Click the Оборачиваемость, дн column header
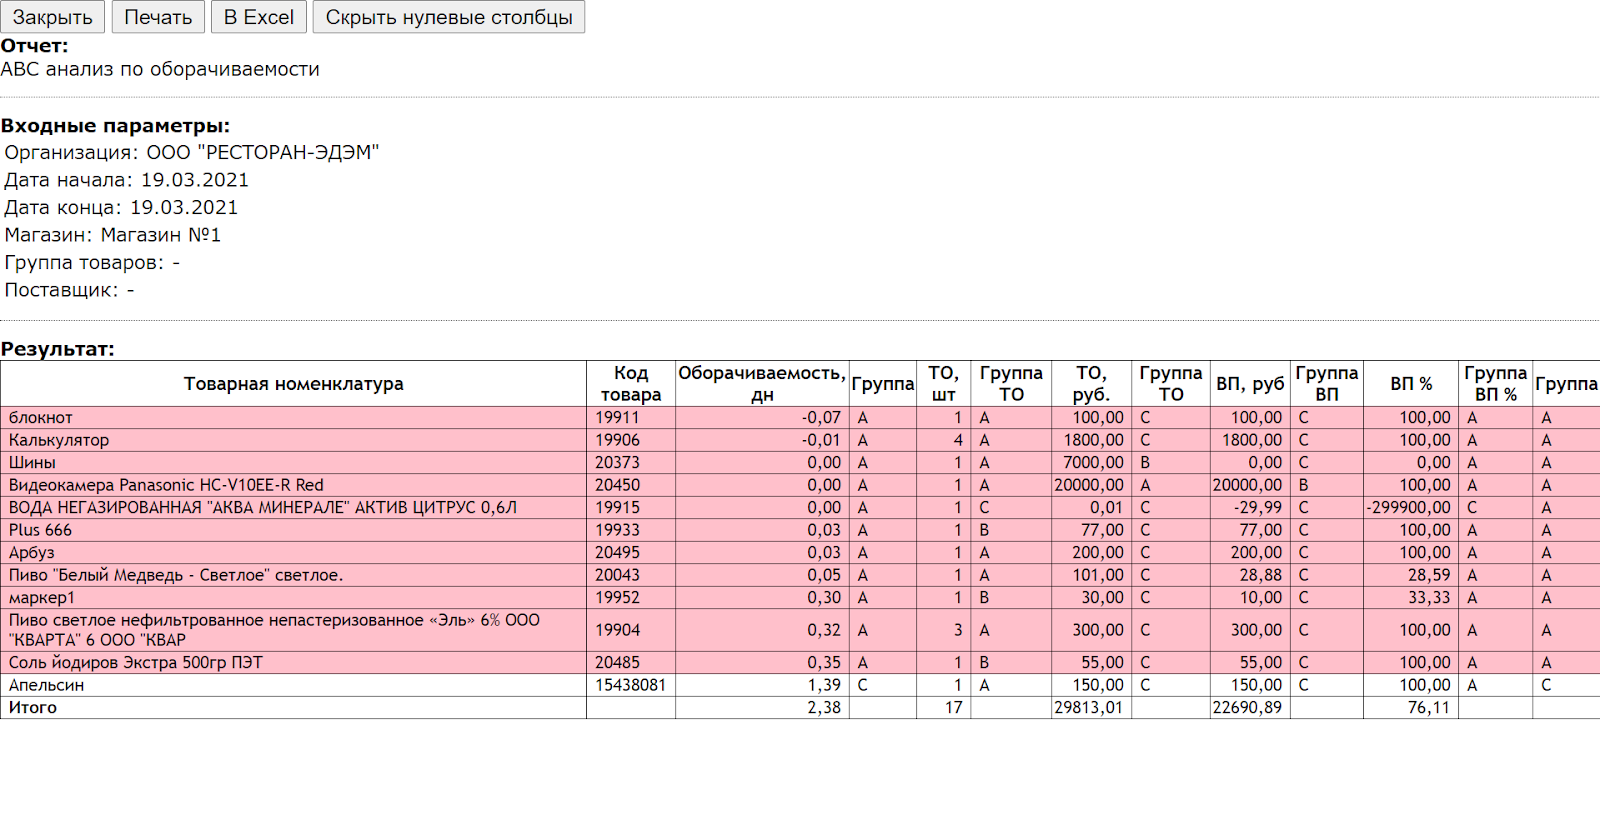Image resolution: width=1600 pixels, height=815 pixels. pyautogui.click(x=761, y=384)
